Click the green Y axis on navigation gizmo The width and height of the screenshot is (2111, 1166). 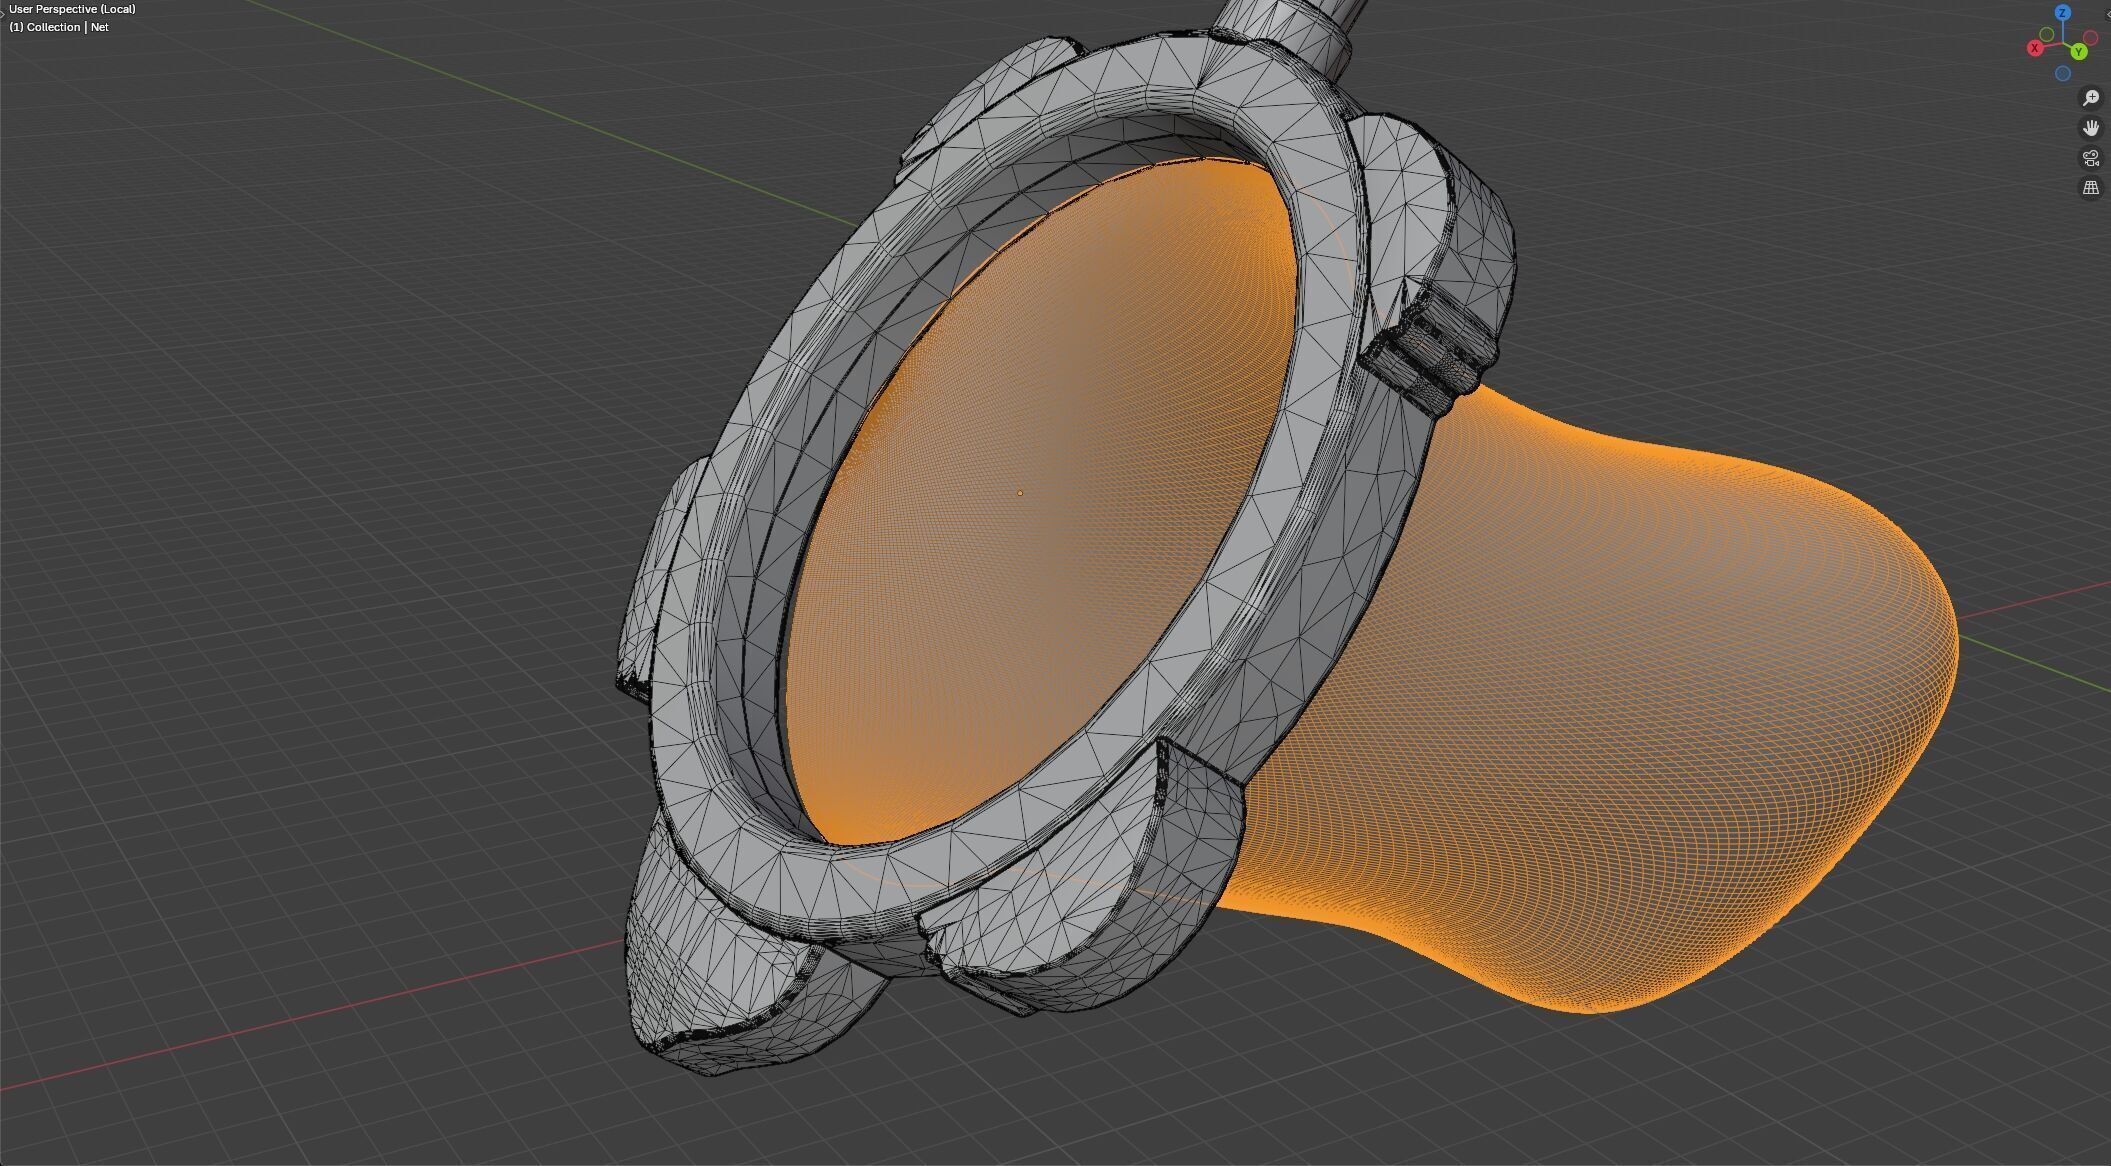(x=2079, y=51)
